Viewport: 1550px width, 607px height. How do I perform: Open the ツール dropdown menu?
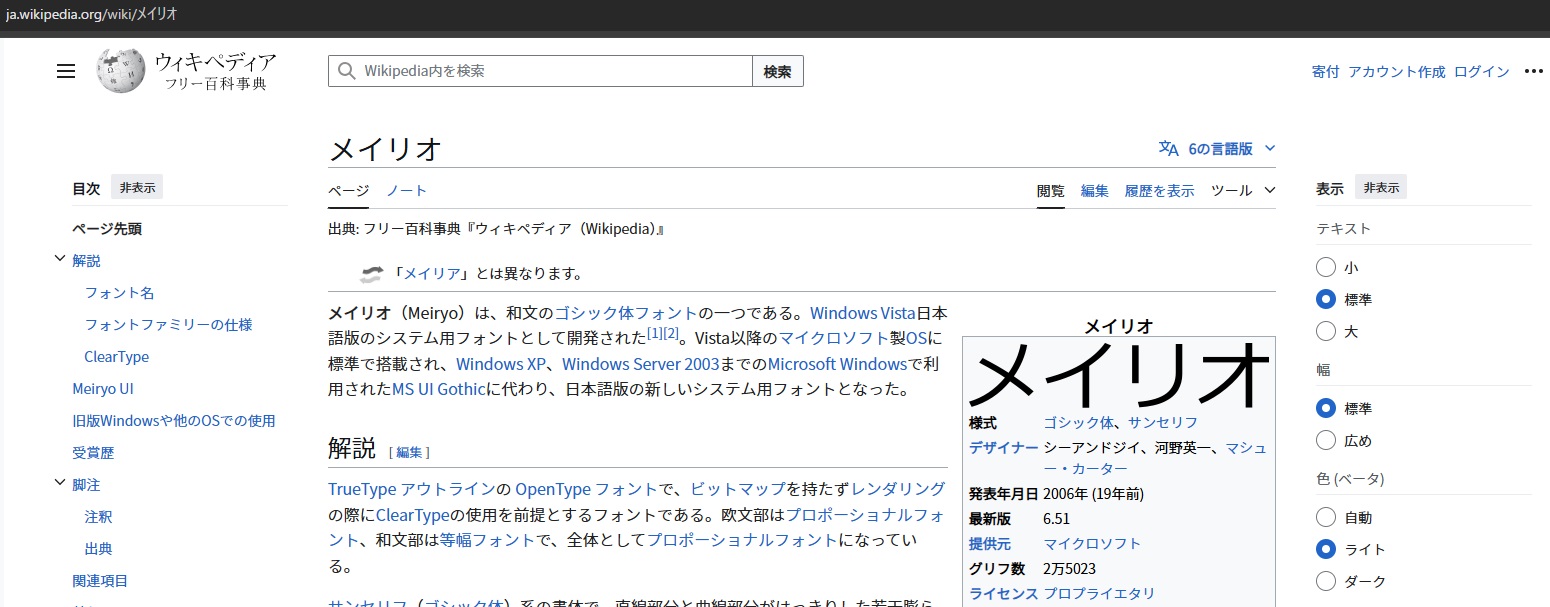coord(1243,190)
